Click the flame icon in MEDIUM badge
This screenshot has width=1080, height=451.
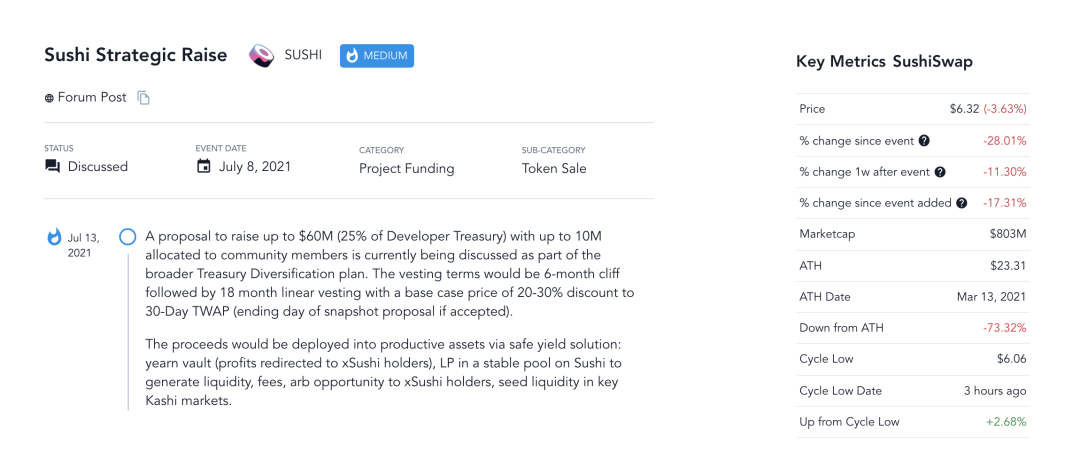(352, 56)
